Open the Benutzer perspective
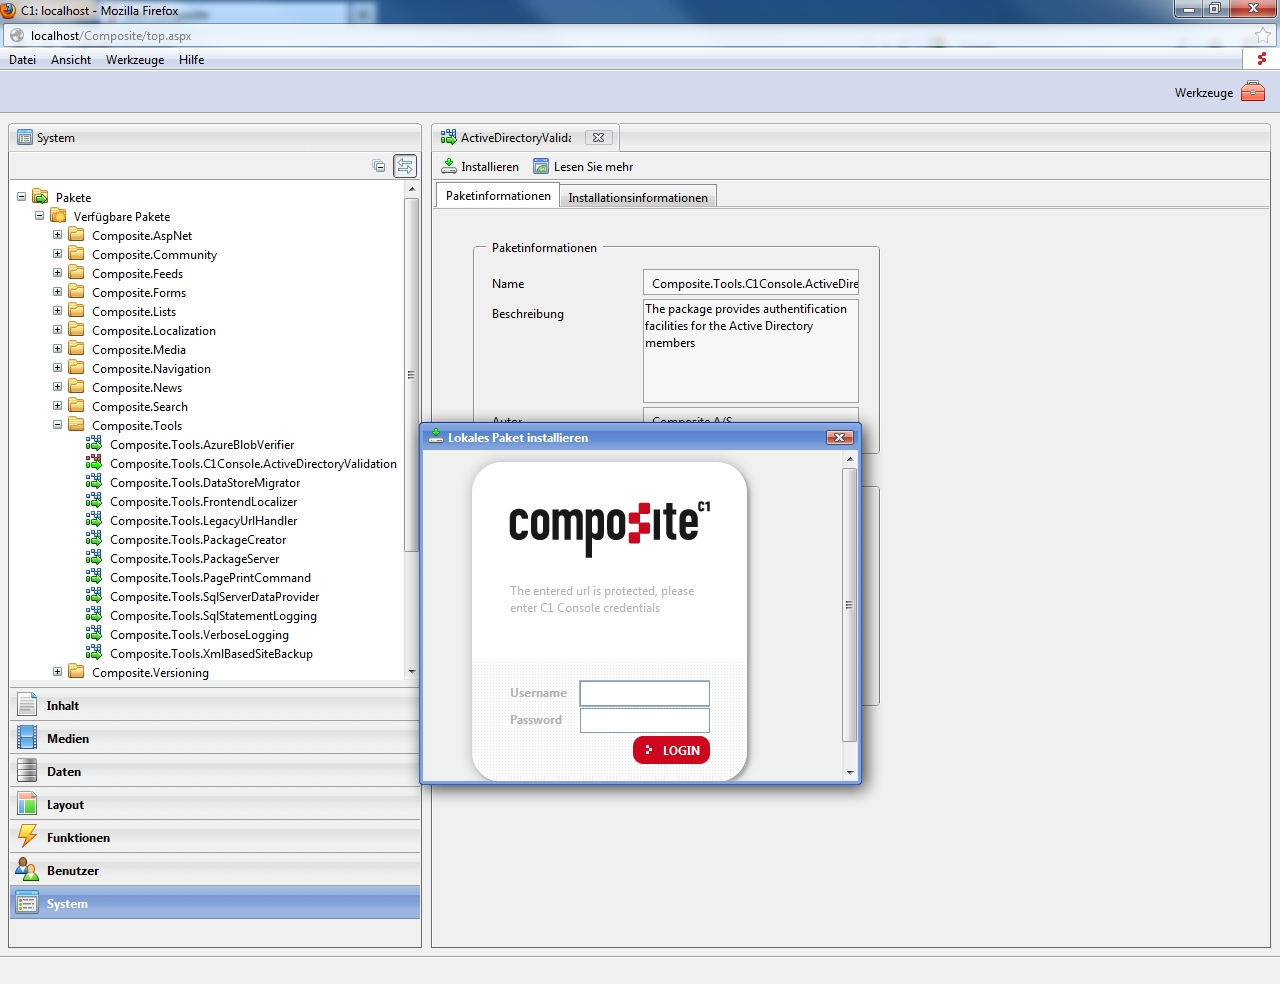1280x984 pixels. [x=72, y=871]
